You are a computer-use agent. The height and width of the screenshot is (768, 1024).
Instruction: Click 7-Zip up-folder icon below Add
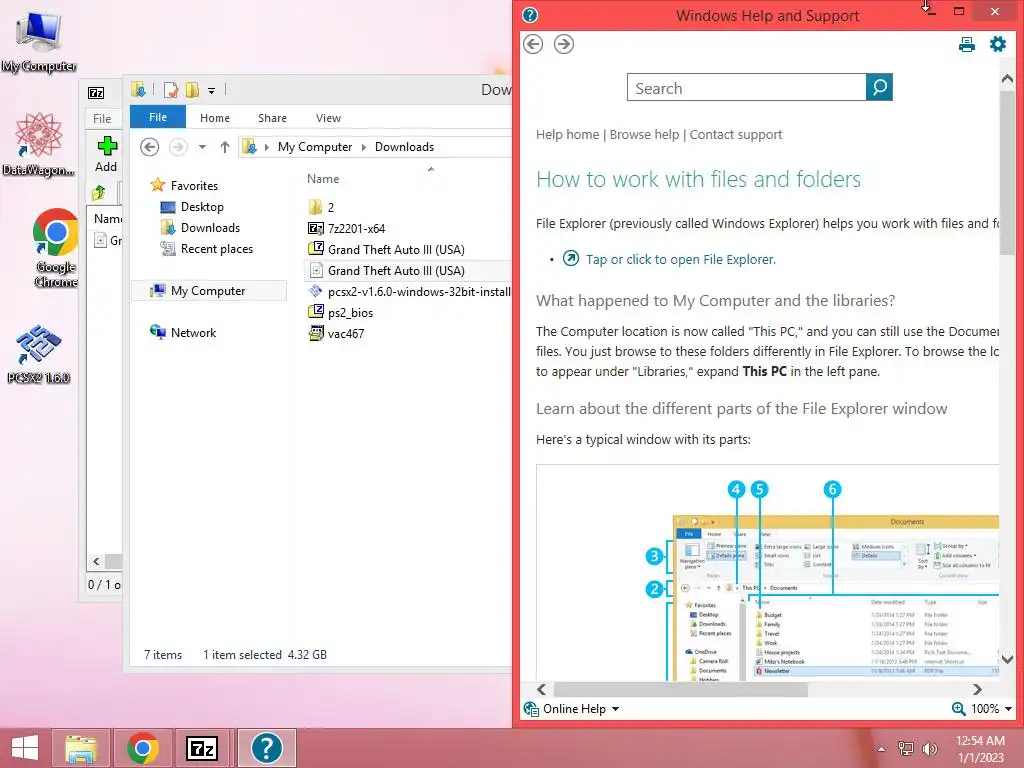pyautogui.click(x=99, y=193)
